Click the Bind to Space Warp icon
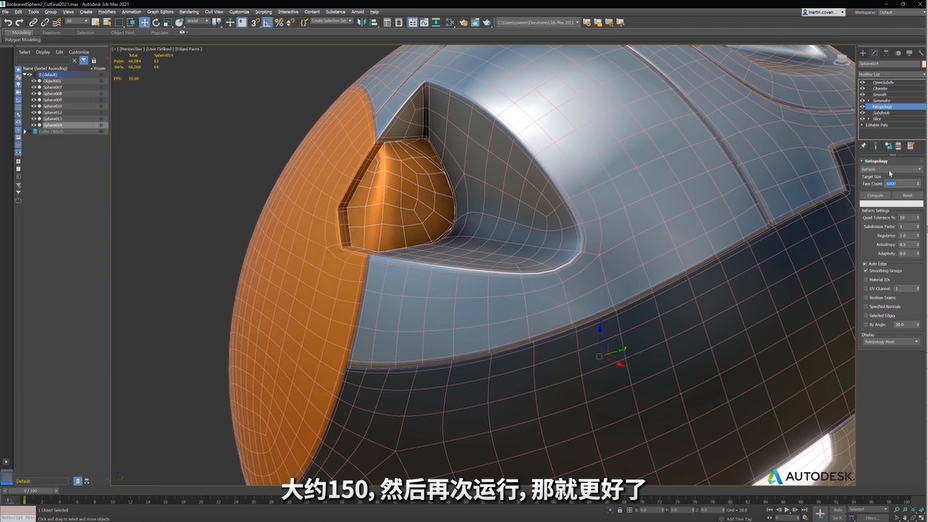 [x=57, y=22]
